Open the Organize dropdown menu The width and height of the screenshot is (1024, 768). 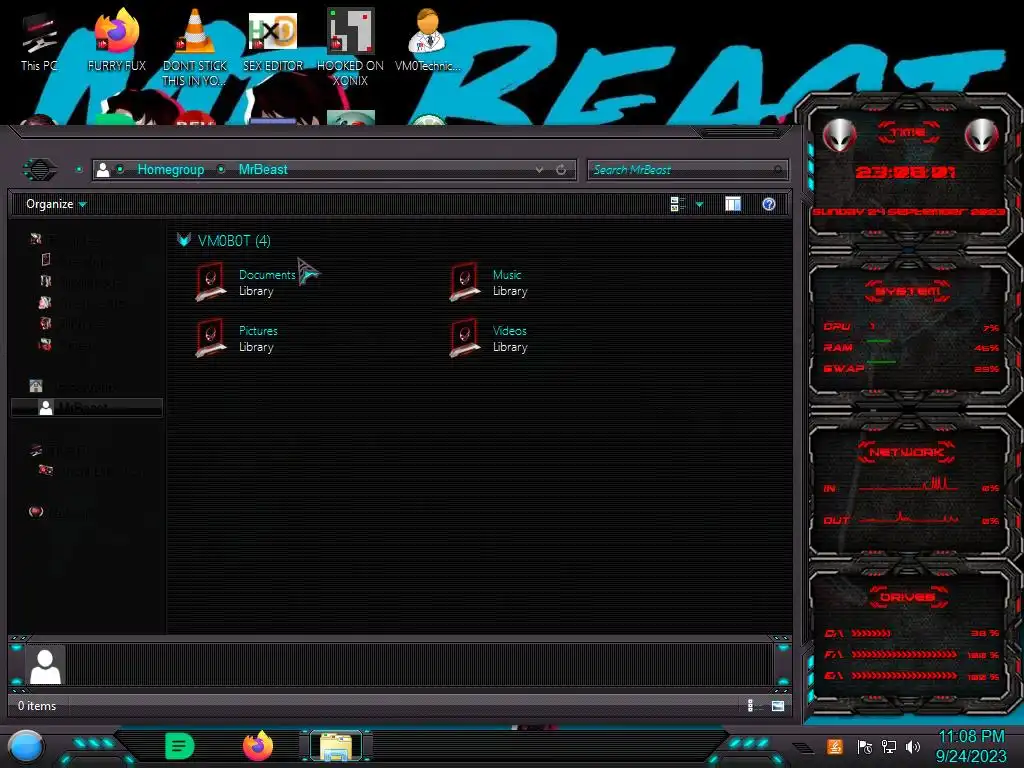pyautogui.click(x=56, y=204)
